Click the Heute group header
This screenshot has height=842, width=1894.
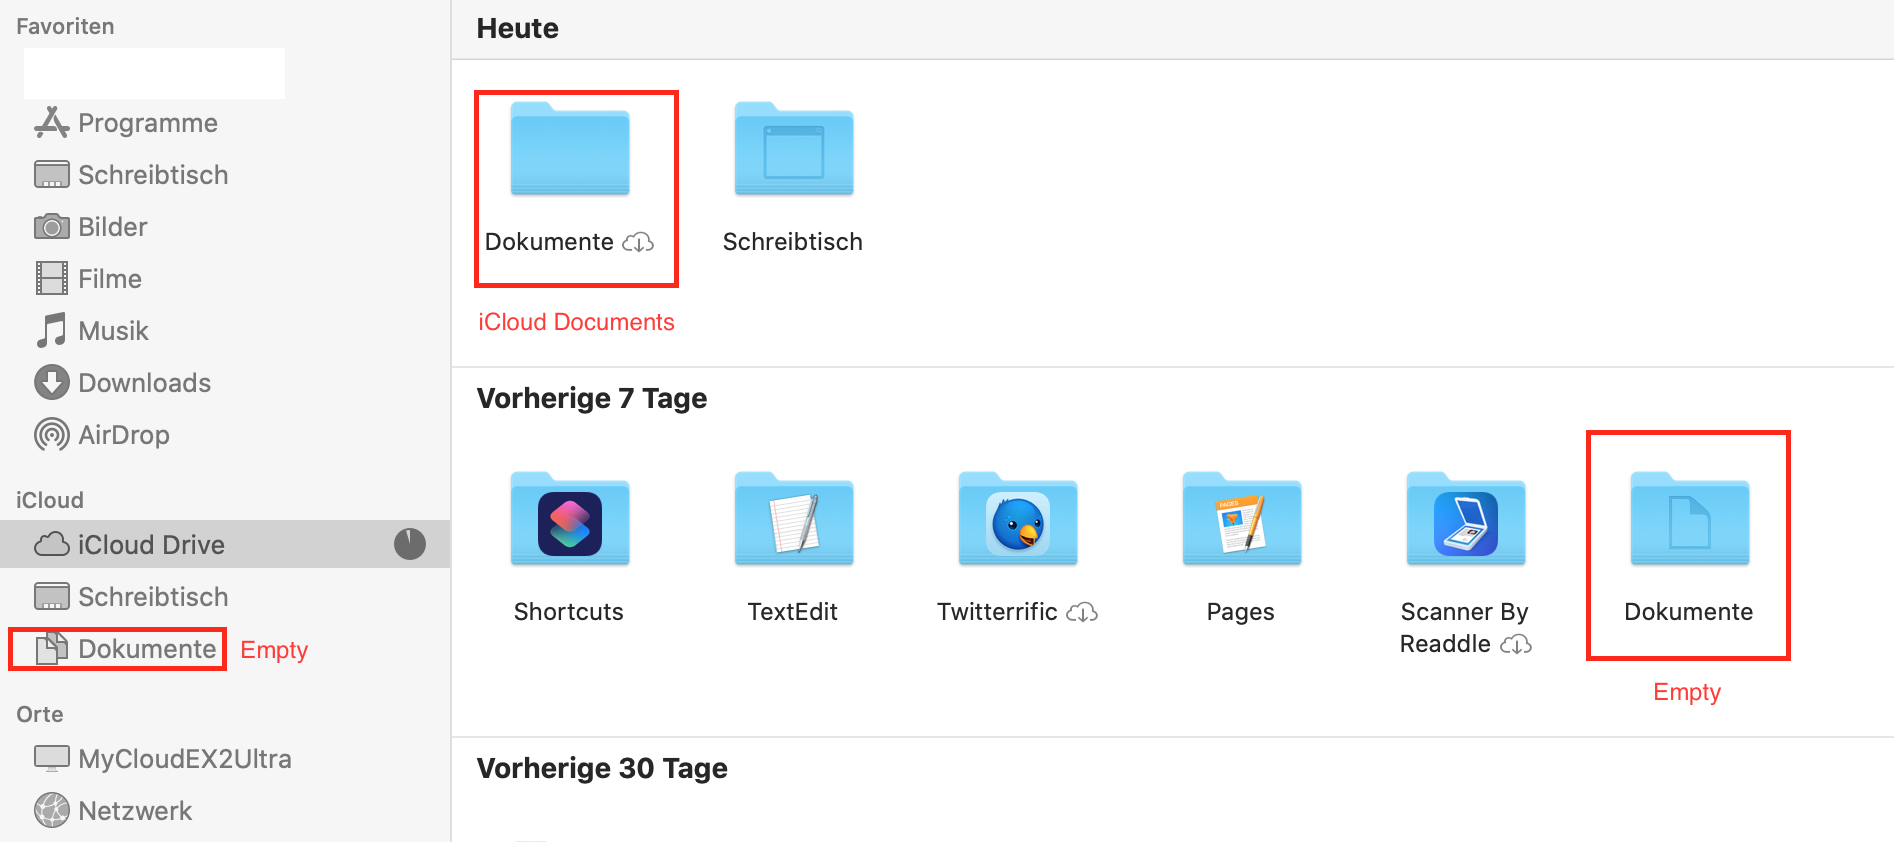pyautogui.click(x=518, y=28)
